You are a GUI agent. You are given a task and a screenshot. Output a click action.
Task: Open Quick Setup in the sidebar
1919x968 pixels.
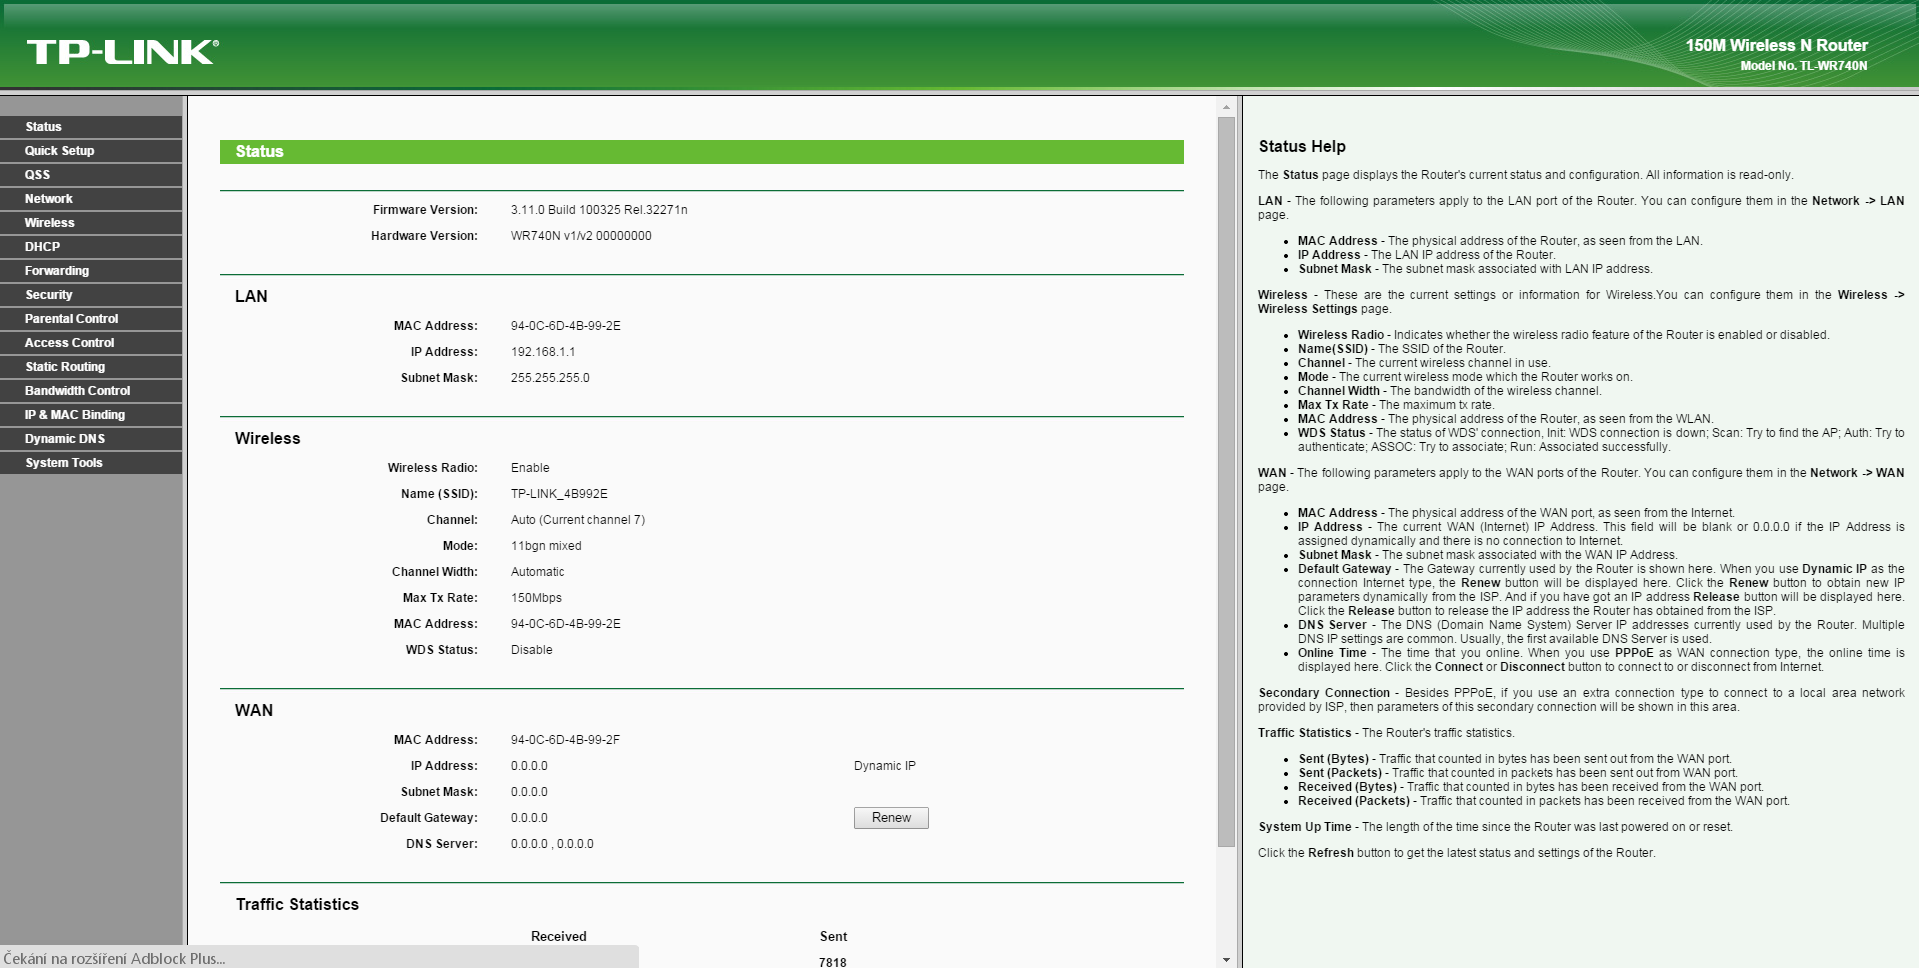point(91,151)
